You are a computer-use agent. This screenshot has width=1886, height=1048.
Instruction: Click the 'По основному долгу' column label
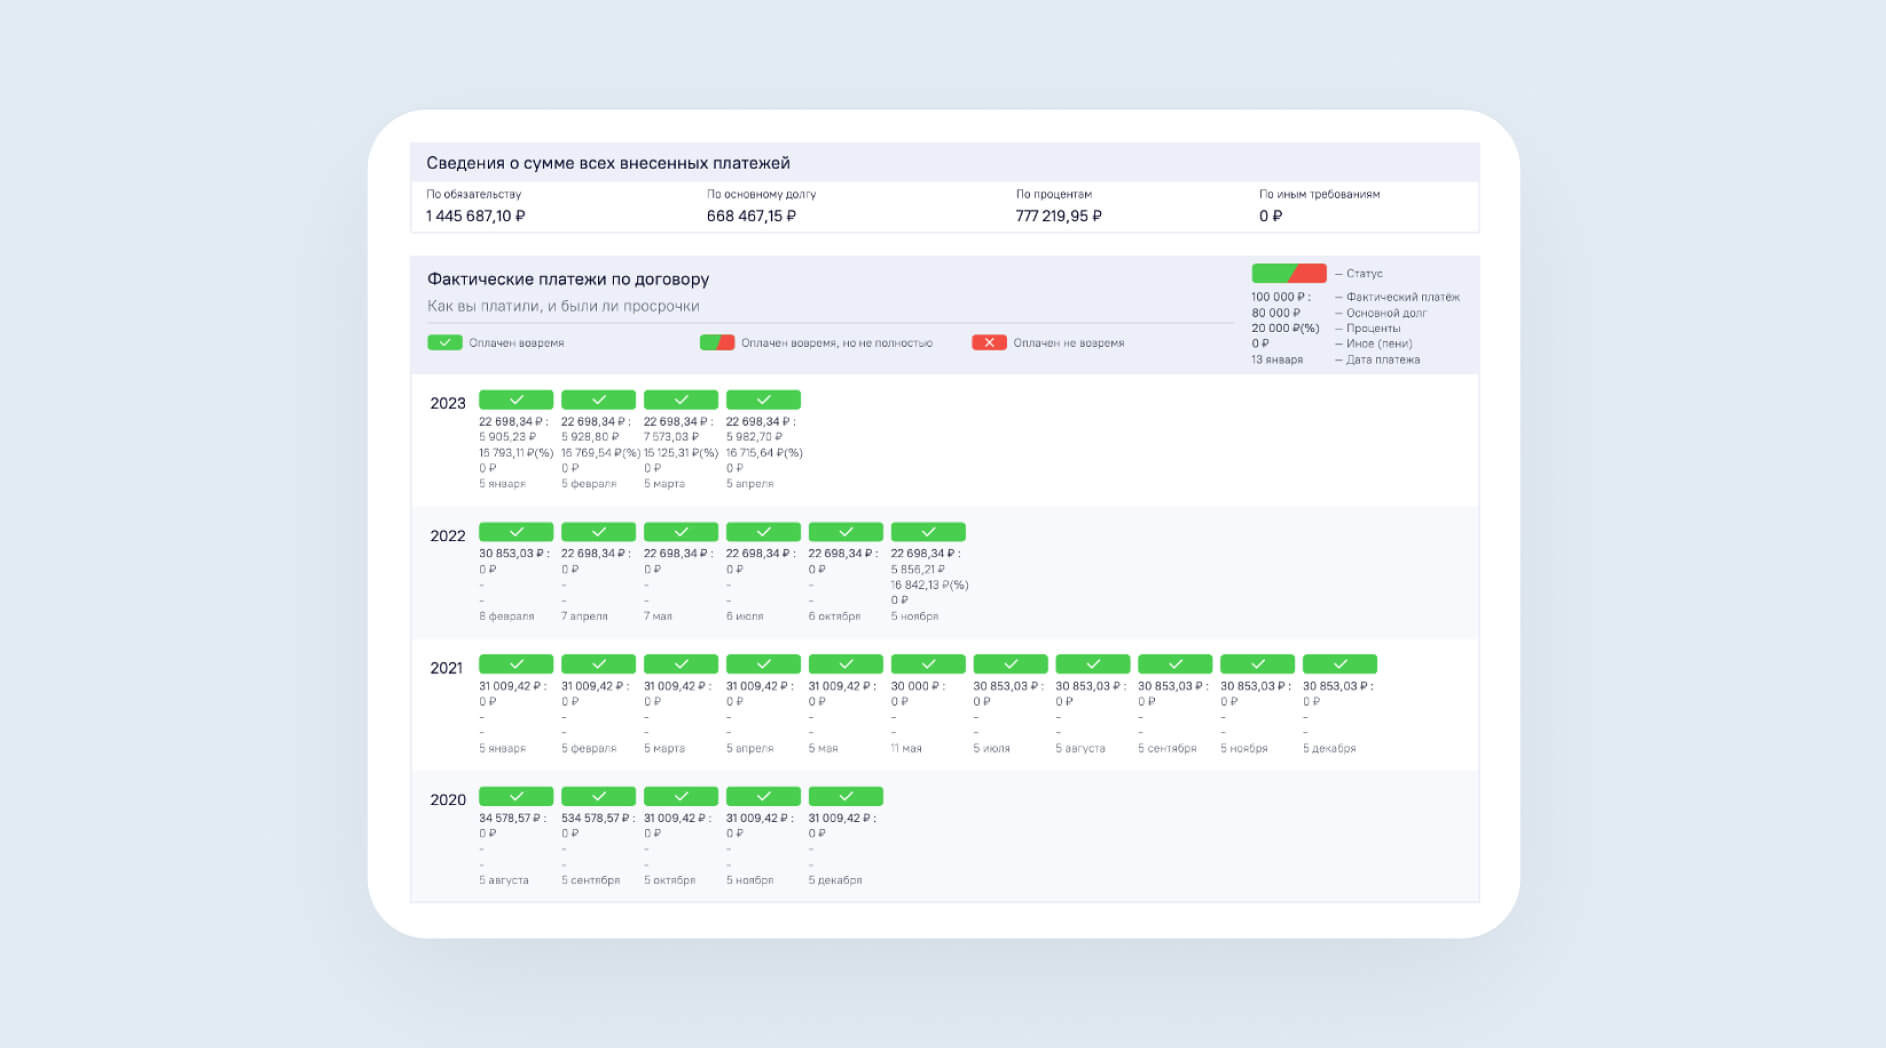click(x=762, y=194)
